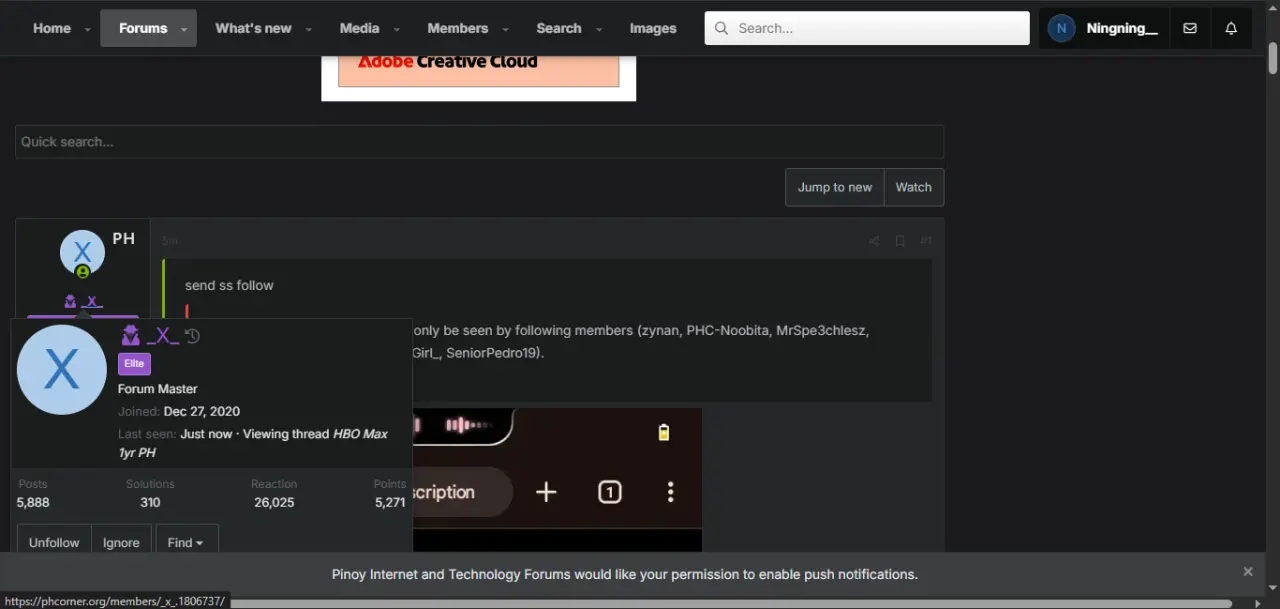Click the 5m post timestamp
Viewport: 1280px width, 609px height.
pyautogui.click(x=170, y=241)
